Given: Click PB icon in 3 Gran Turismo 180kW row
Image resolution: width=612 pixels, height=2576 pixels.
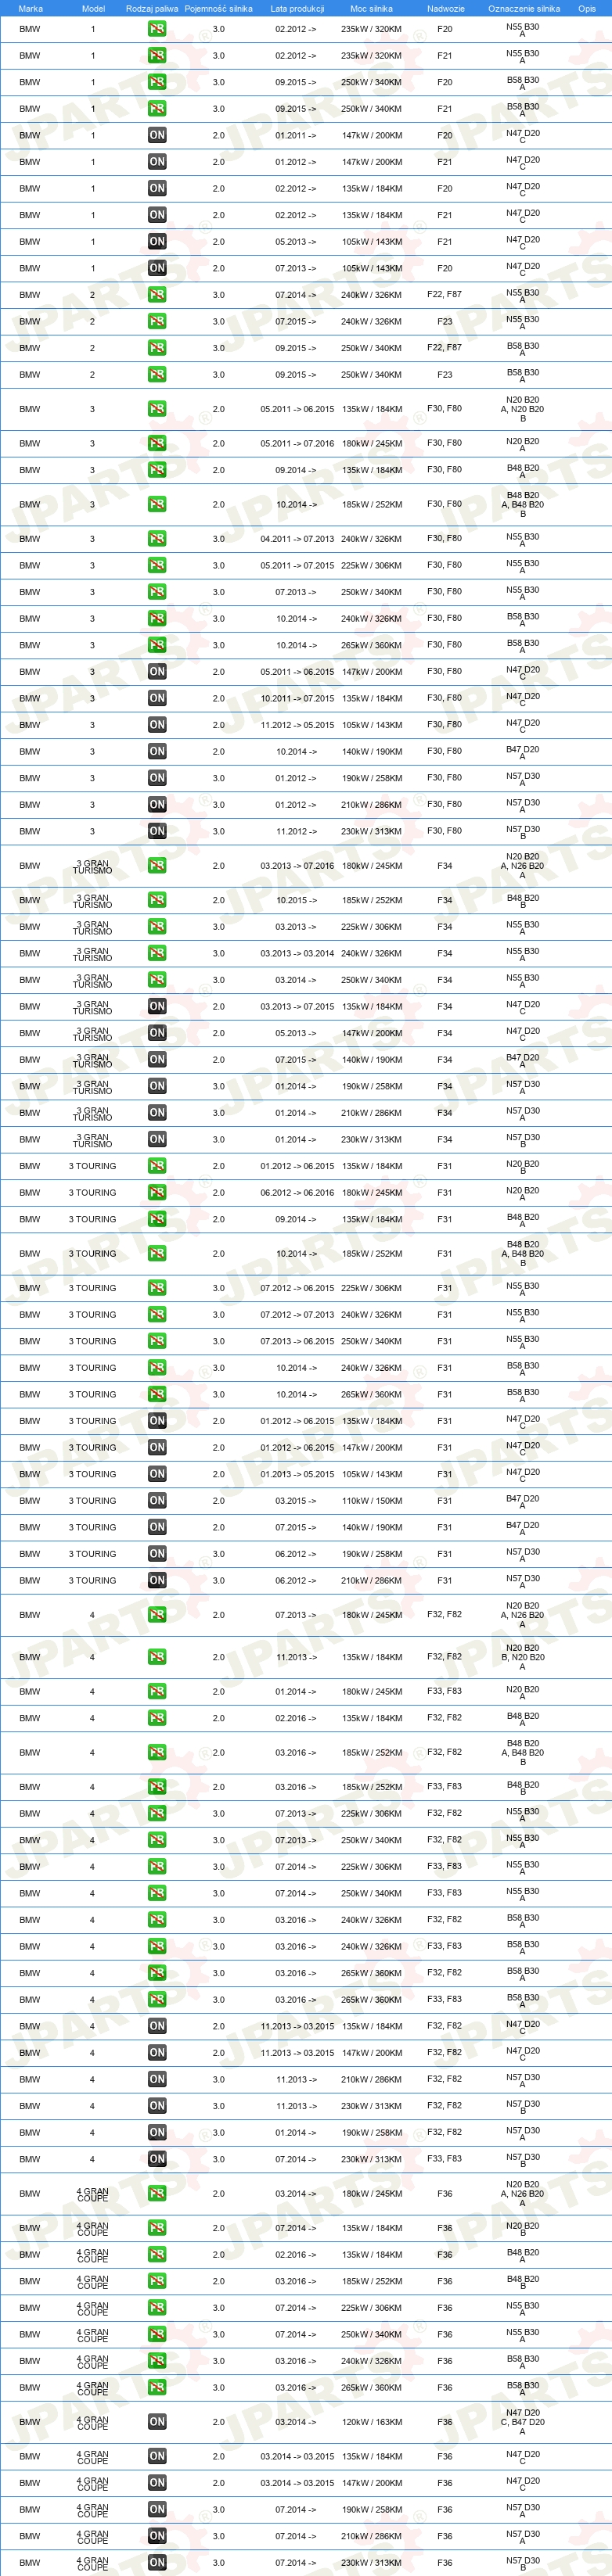Looking at the screenshot, I should click(x=157, y=866).
